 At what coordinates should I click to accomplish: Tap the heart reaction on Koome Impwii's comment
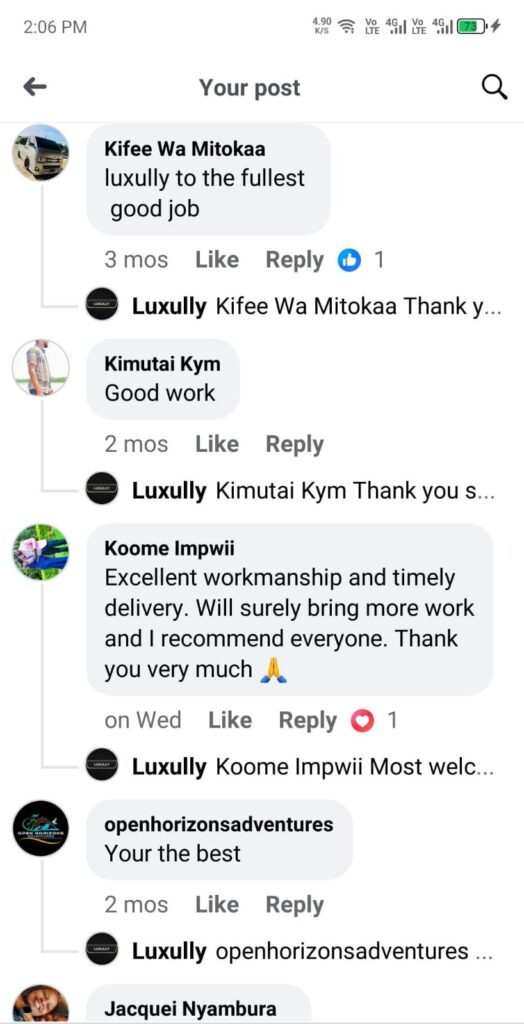click(363, 721)
